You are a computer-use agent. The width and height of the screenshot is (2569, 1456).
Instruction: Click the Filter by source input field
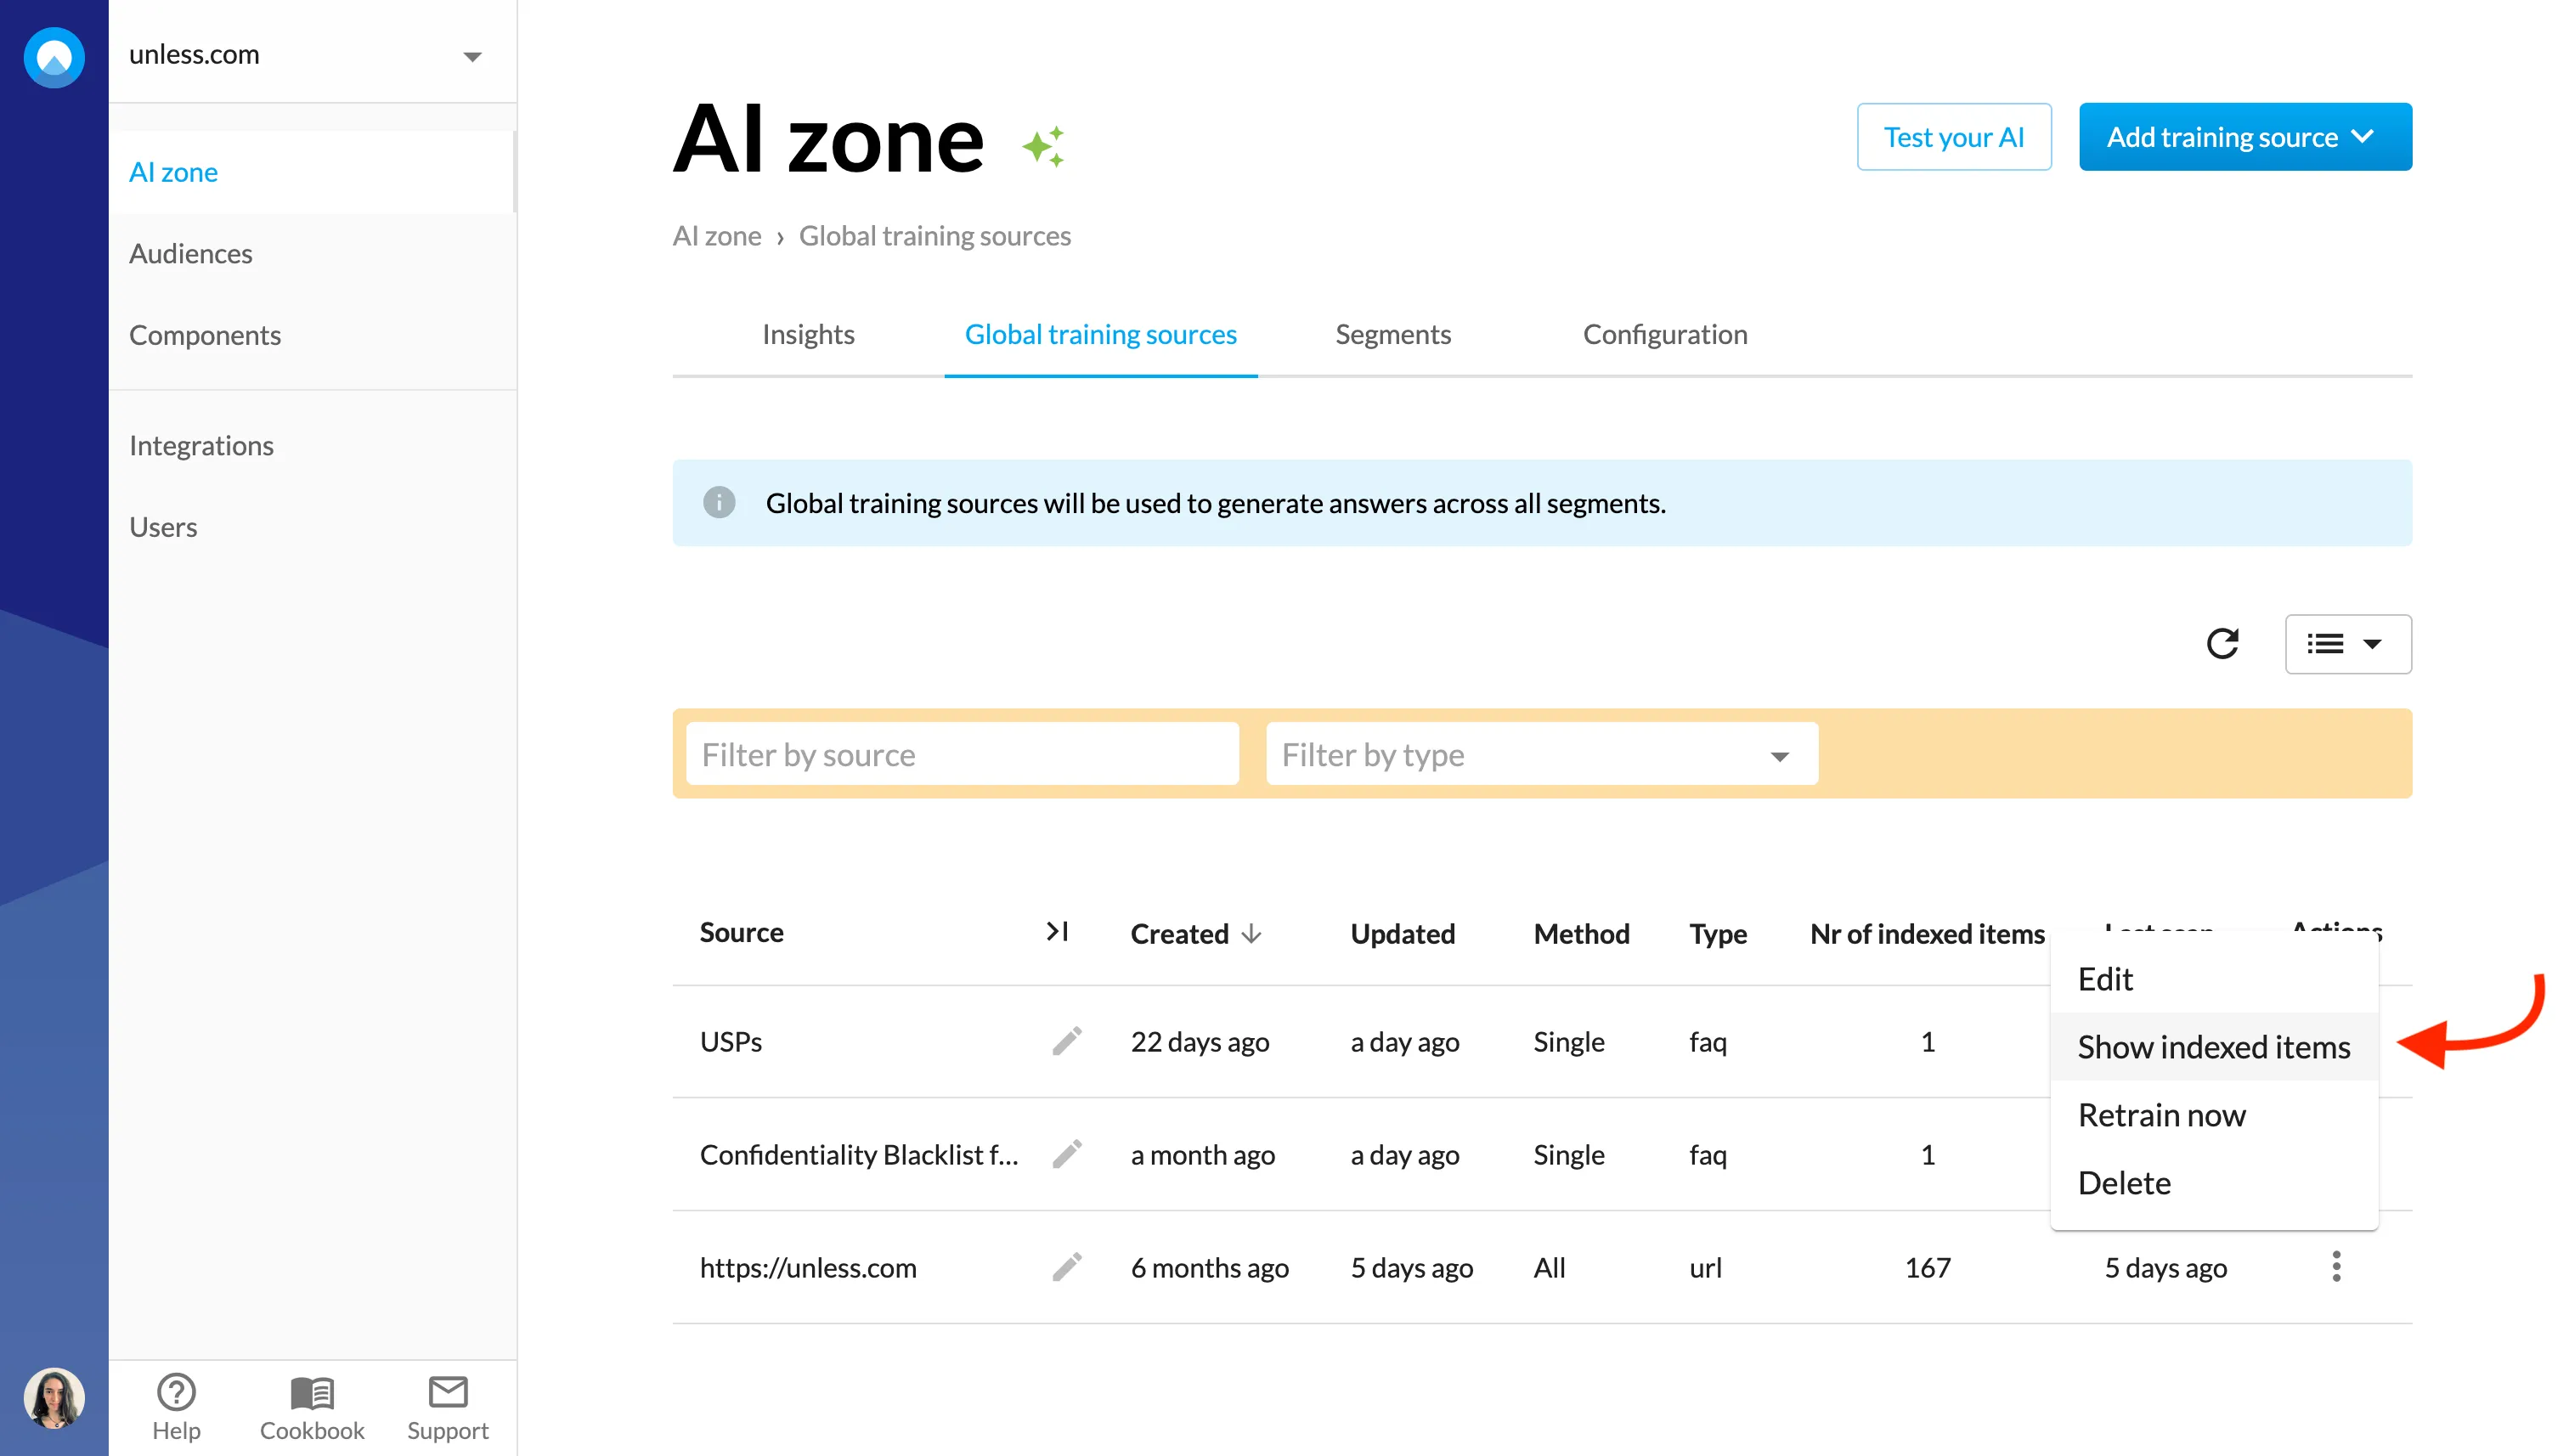[962, 754]
